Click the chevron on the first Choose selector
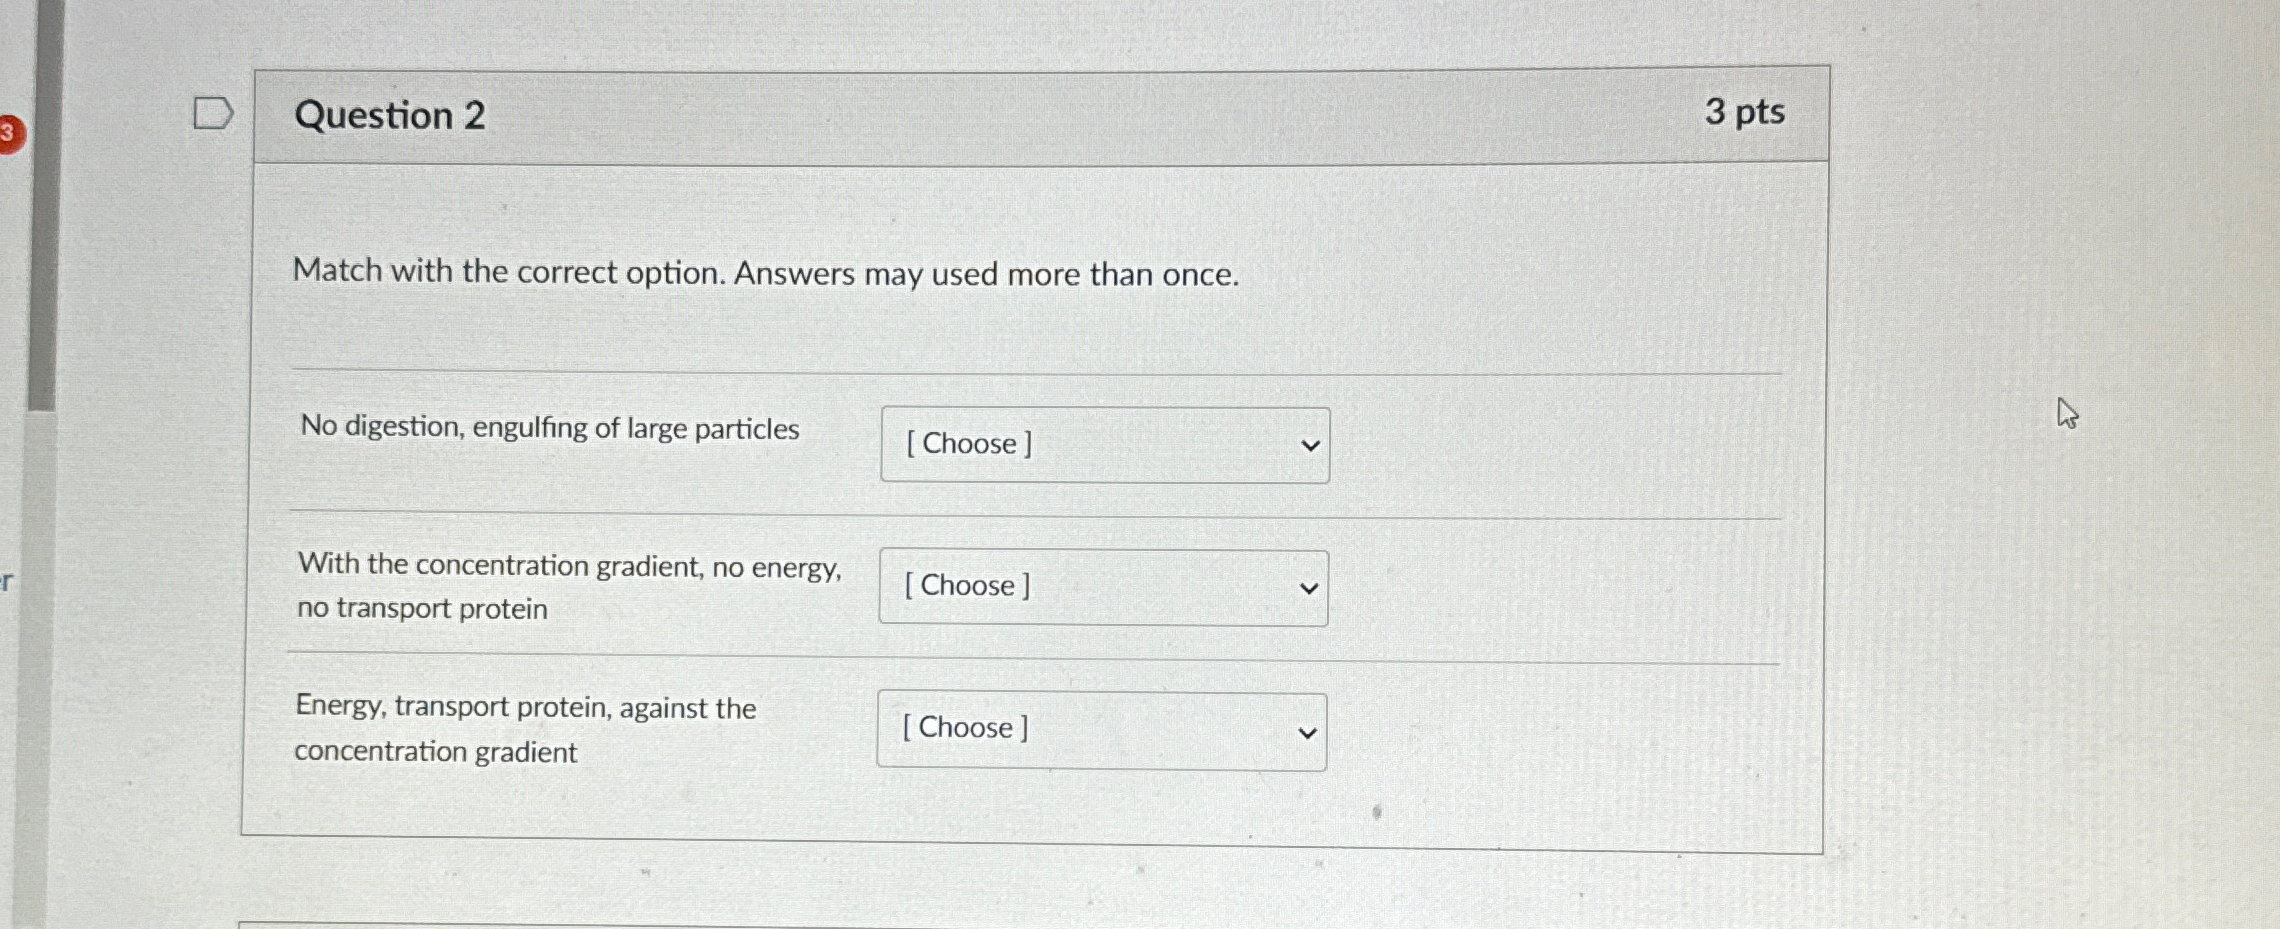 1313,444
